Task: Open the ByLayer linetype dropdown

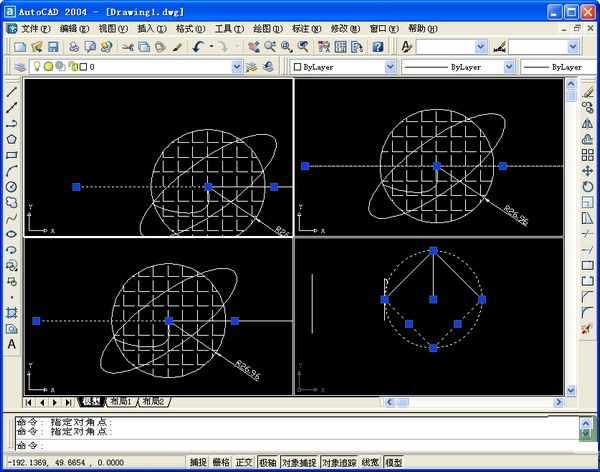Action: (509, 66)
